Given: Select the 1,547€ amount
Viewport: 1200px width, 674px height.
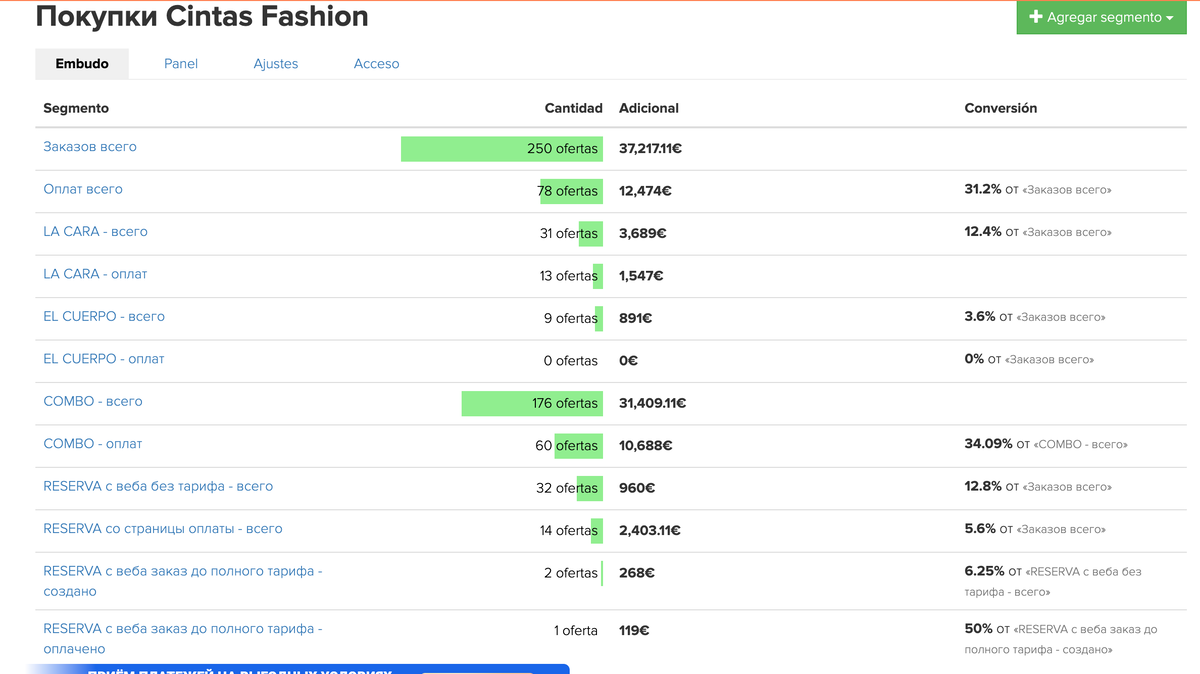Looking at the screenshot, I should 641,276.
